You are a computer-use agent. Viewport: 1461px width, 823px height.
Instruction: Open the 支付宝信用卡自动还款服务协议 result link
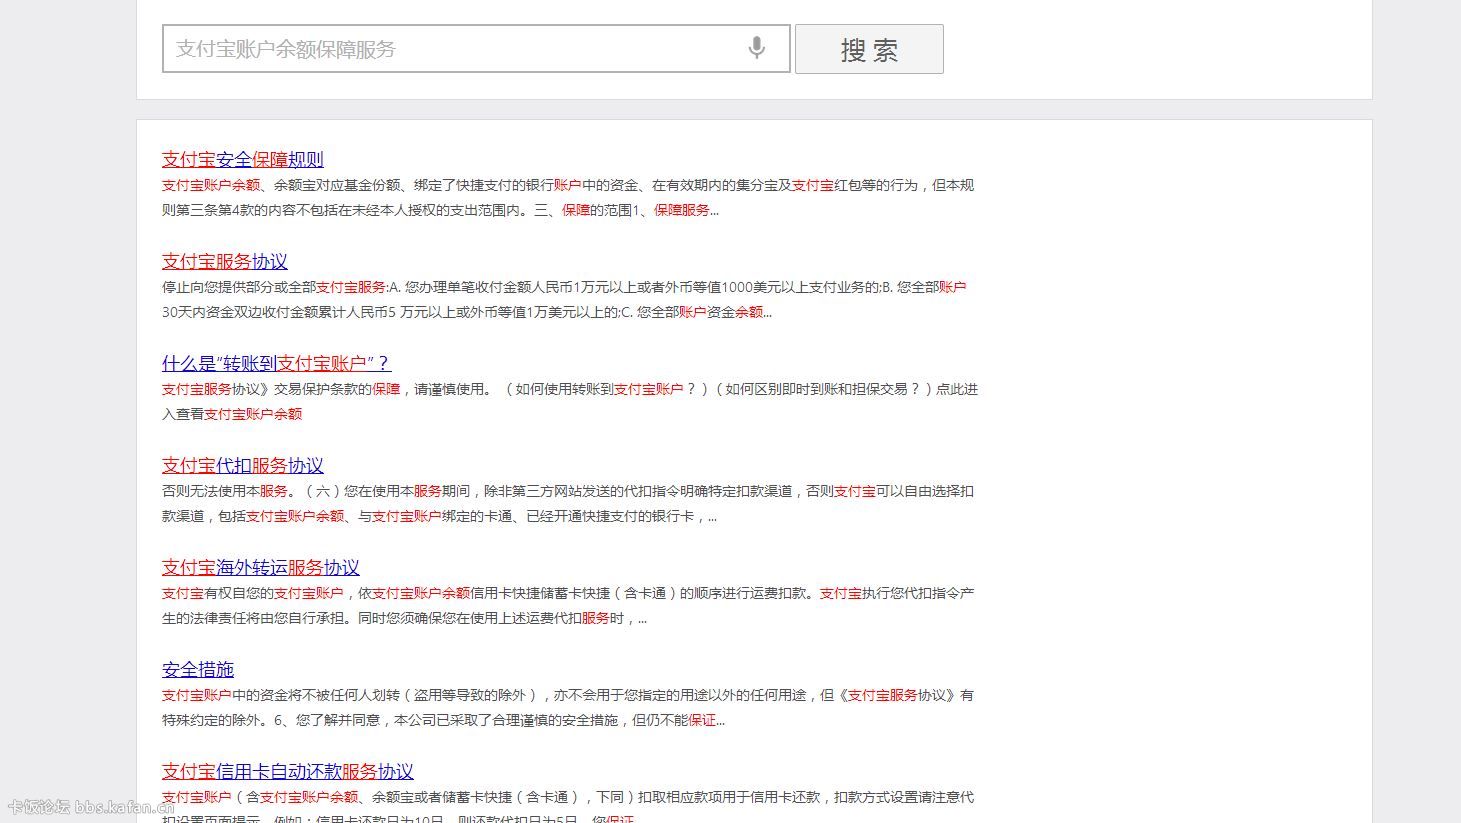pos(288,771)
